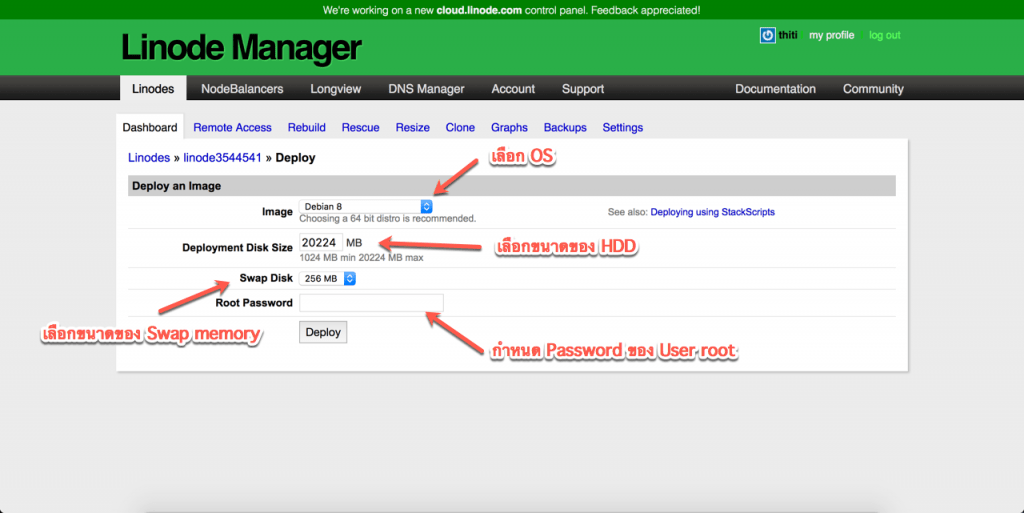Open NodeBalancers in main navigation
This screenshot has height=513, width=1024.
click(242, 89)
